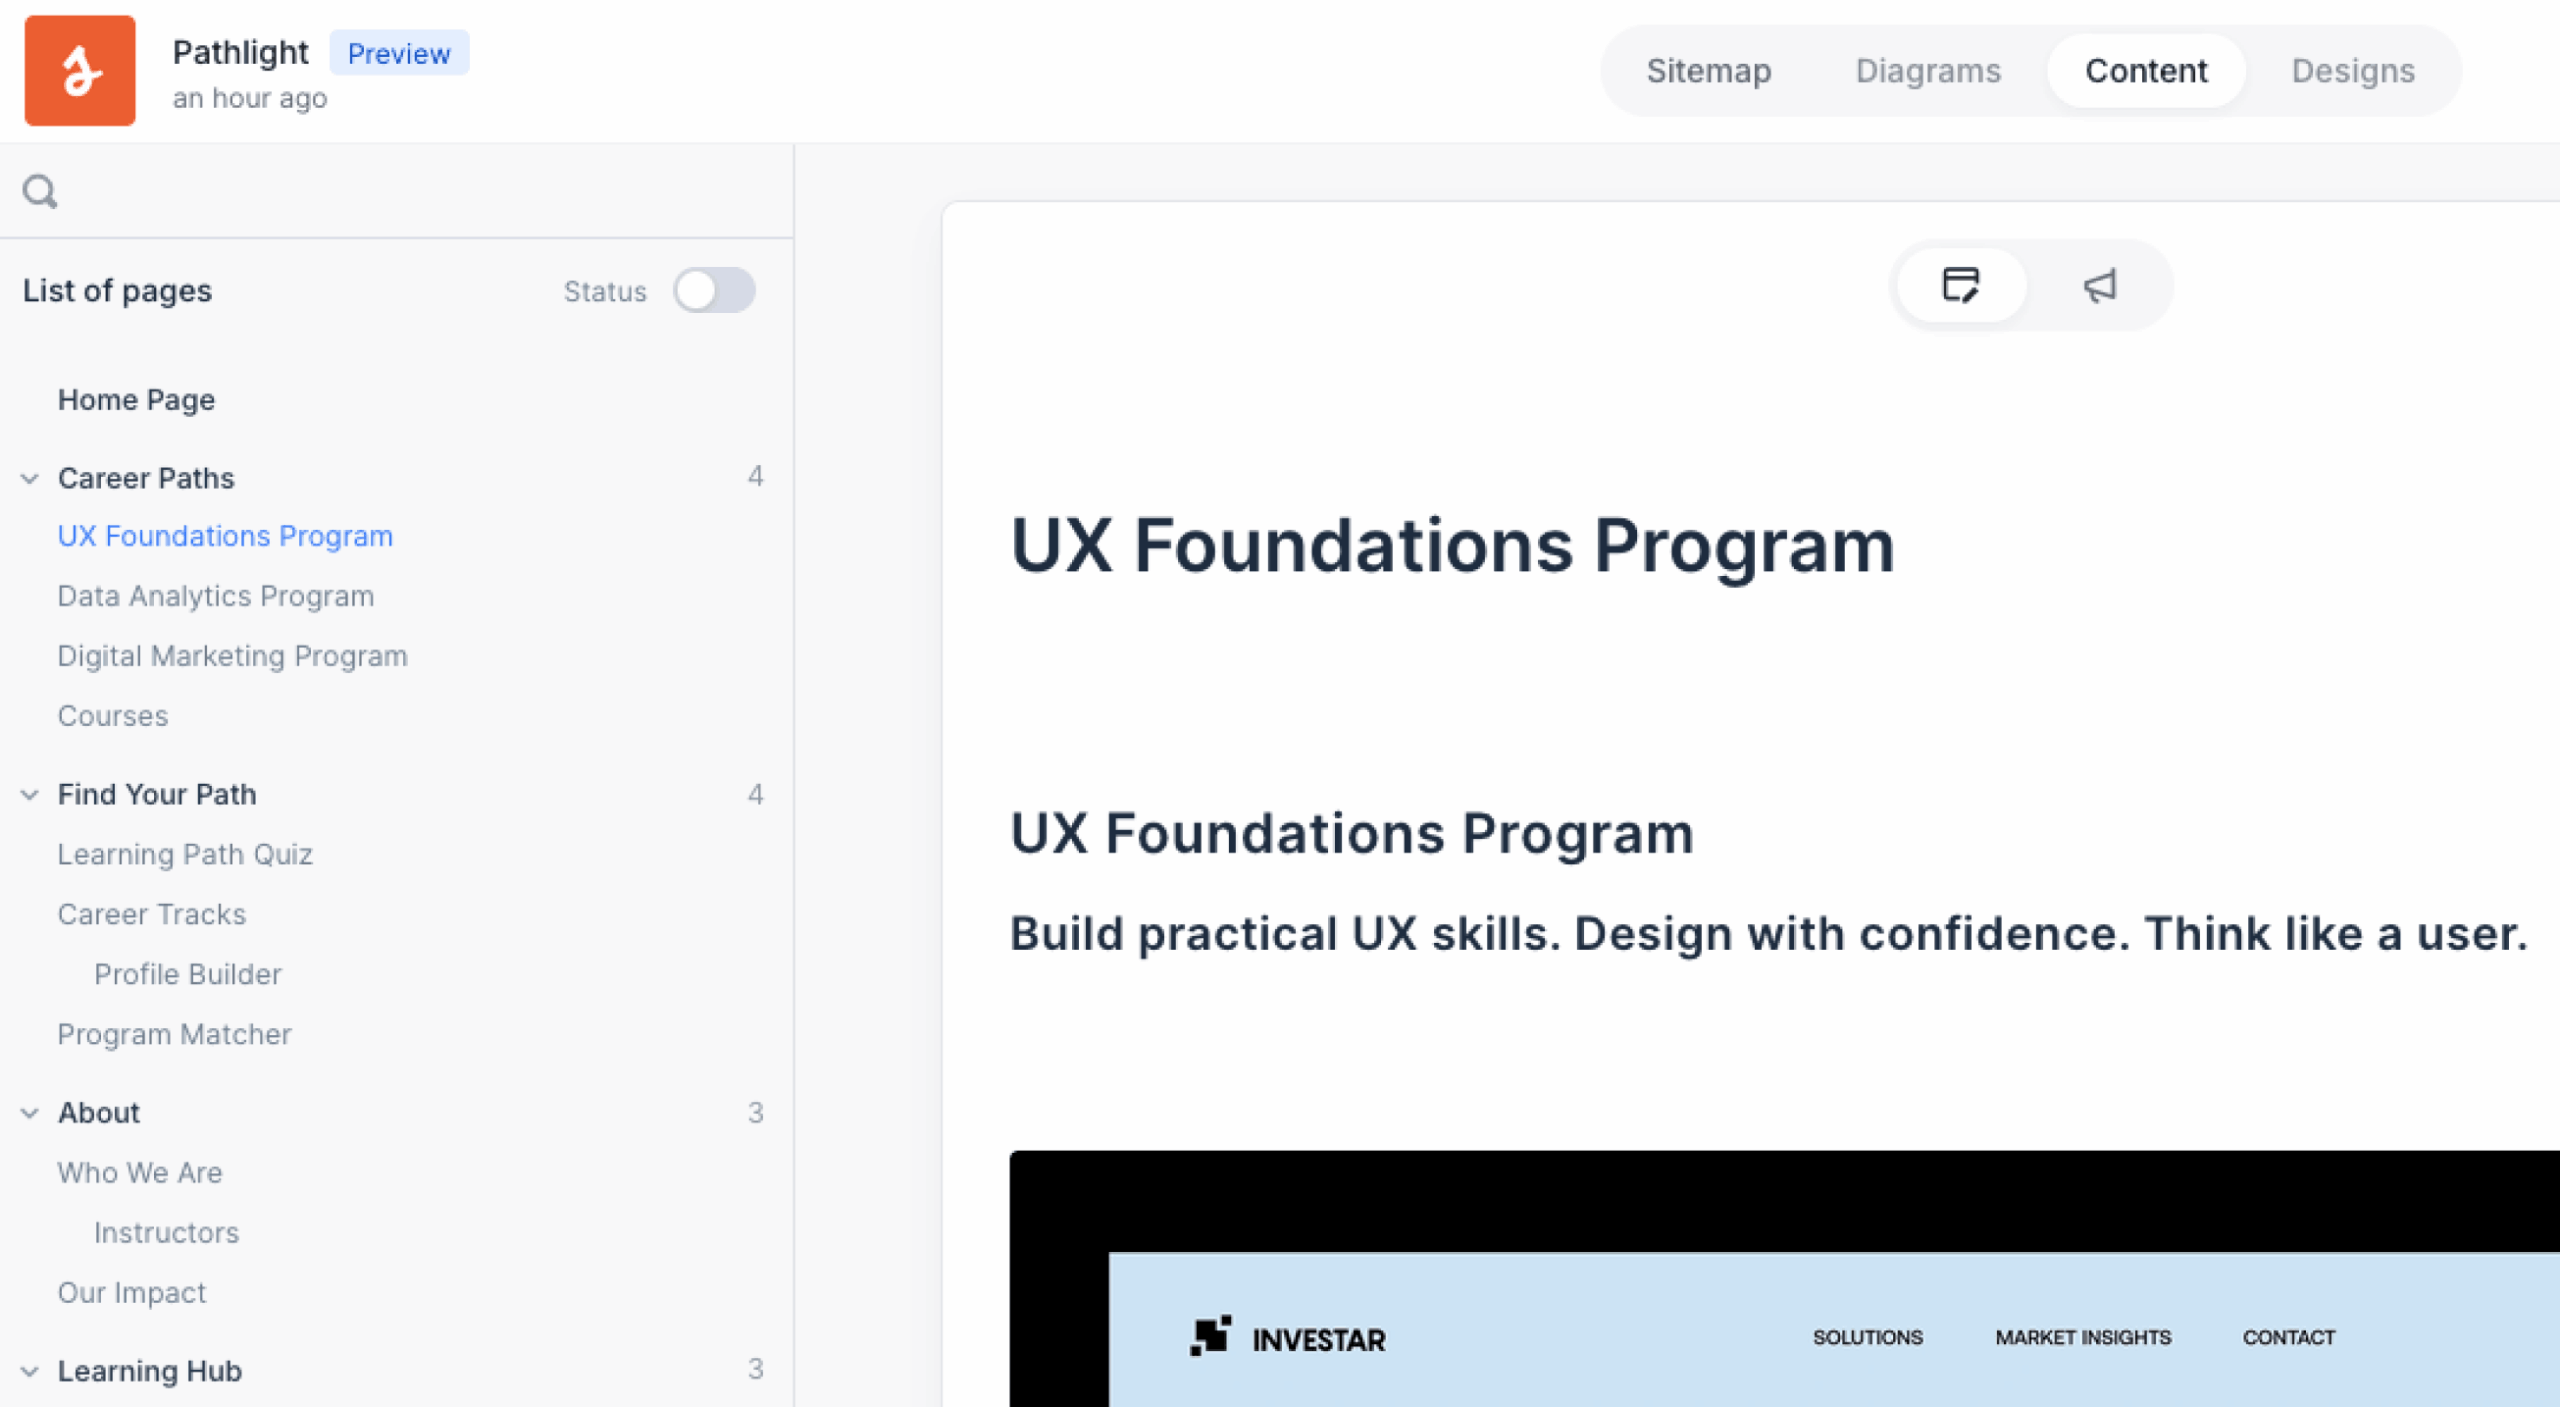Click the About page count 3

(756, 1113)
